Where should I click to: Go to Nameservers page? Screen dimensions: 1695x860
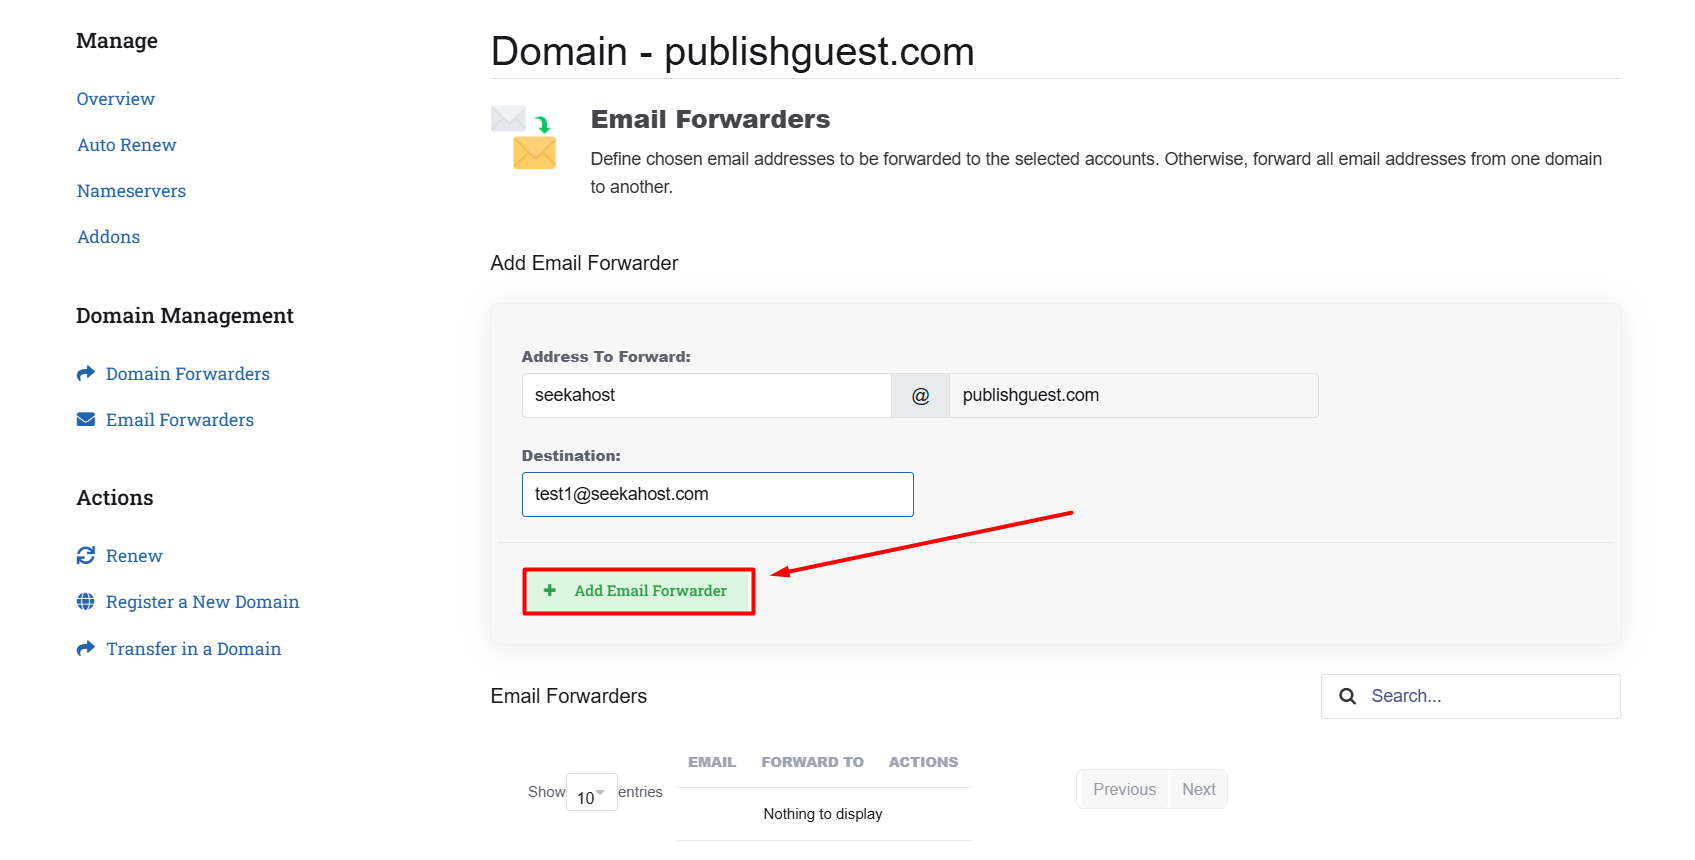tap(131, 191)
